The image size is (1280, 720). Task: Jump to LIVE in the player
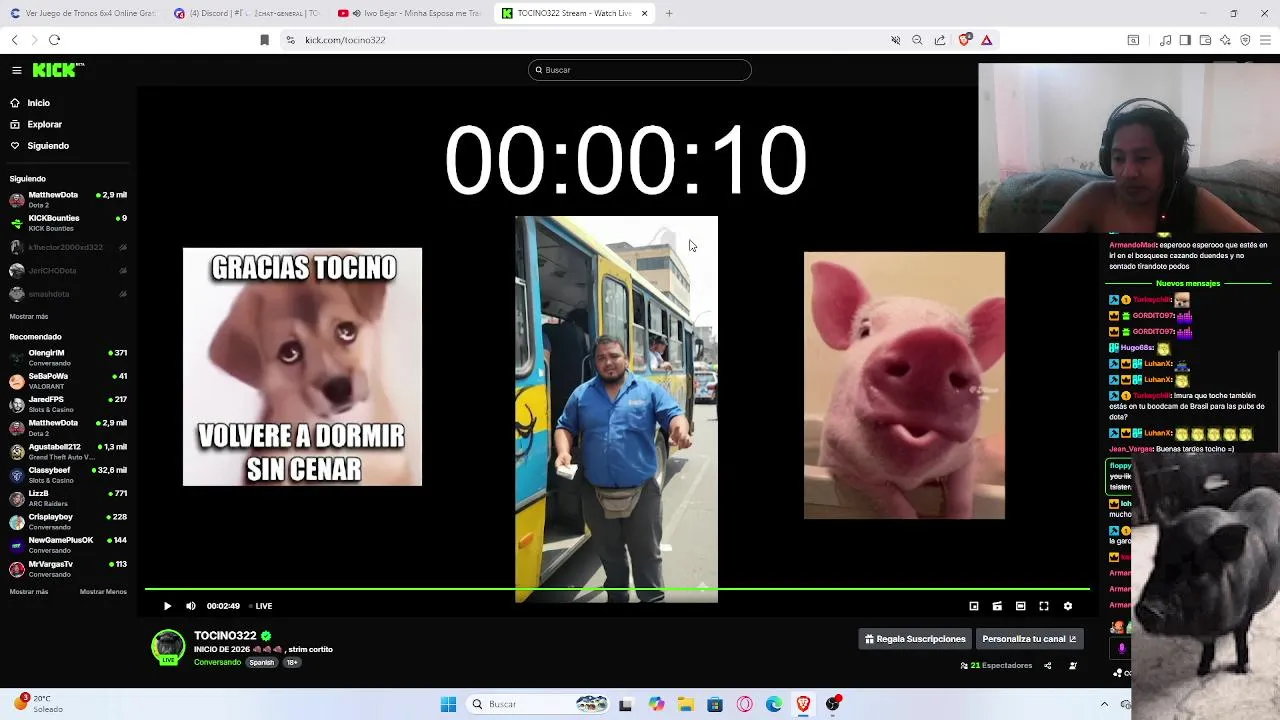260,606
